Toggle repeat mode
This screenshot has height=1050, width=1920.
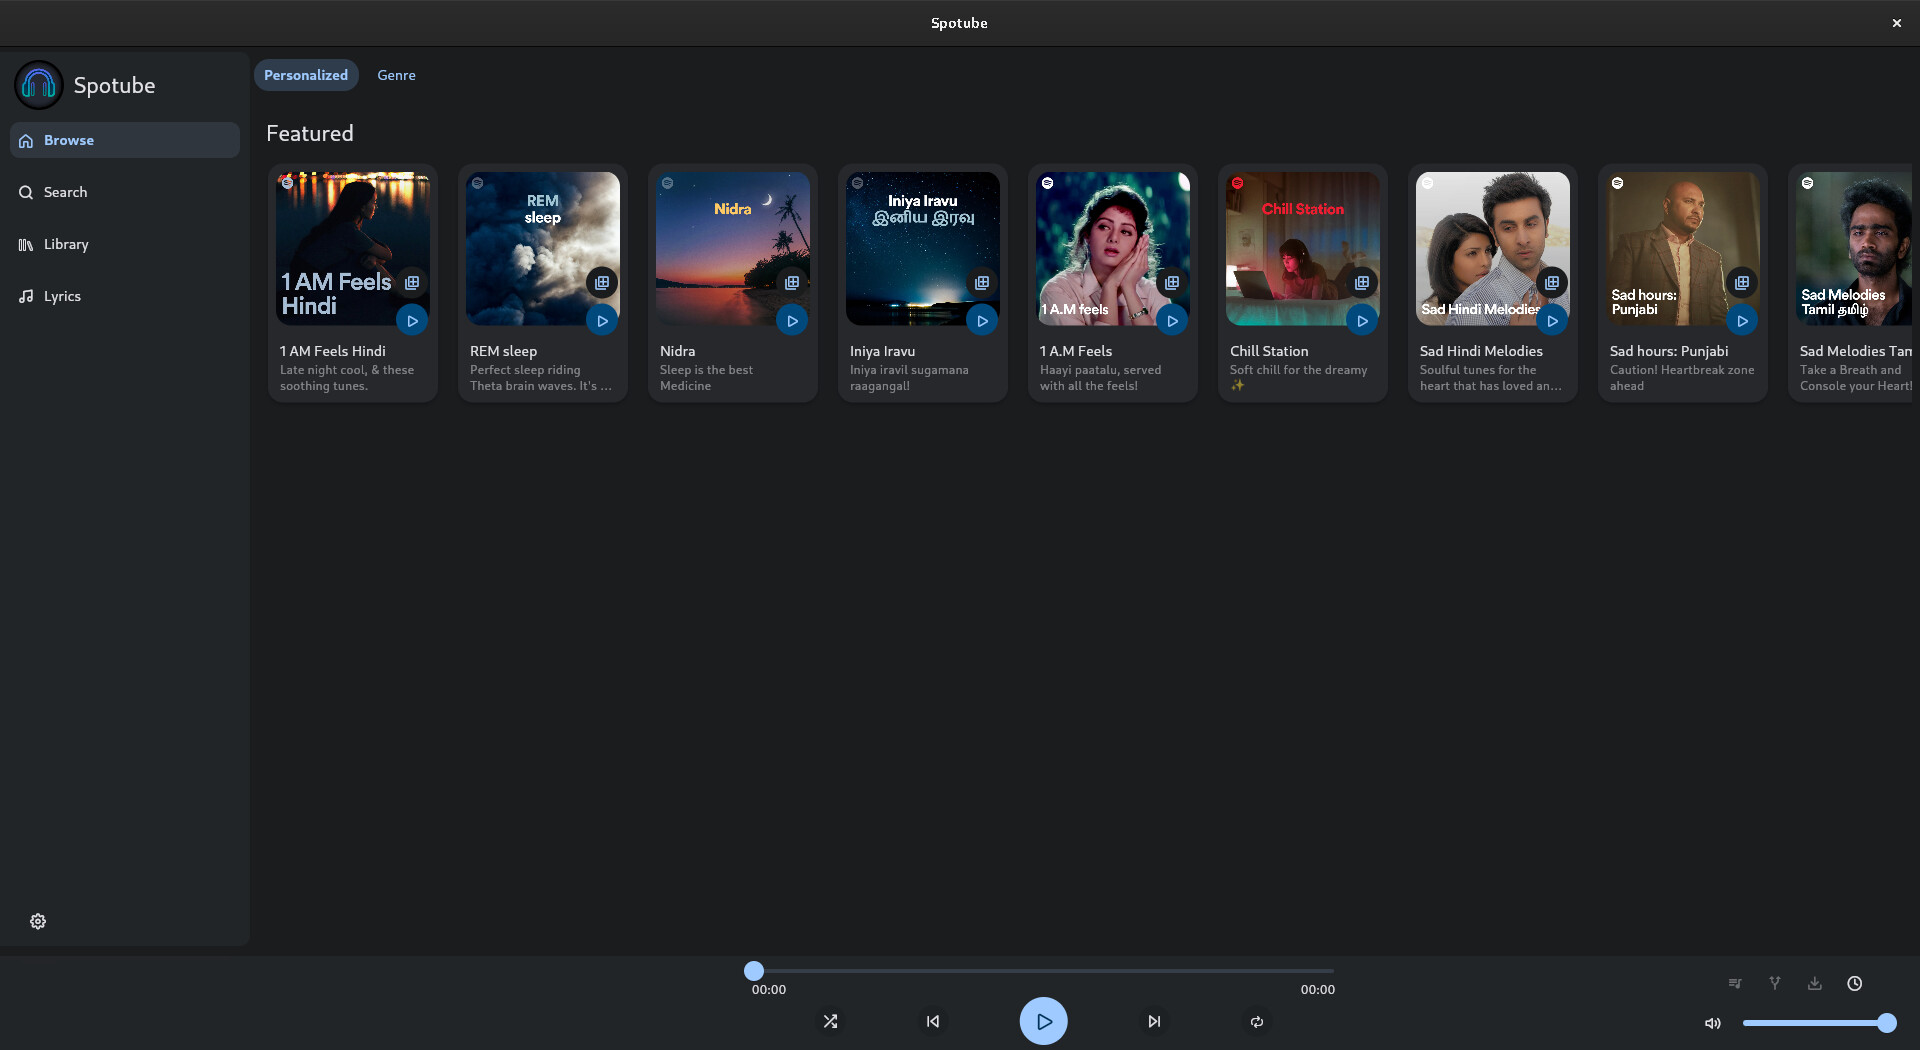tap(1256, 1021)
